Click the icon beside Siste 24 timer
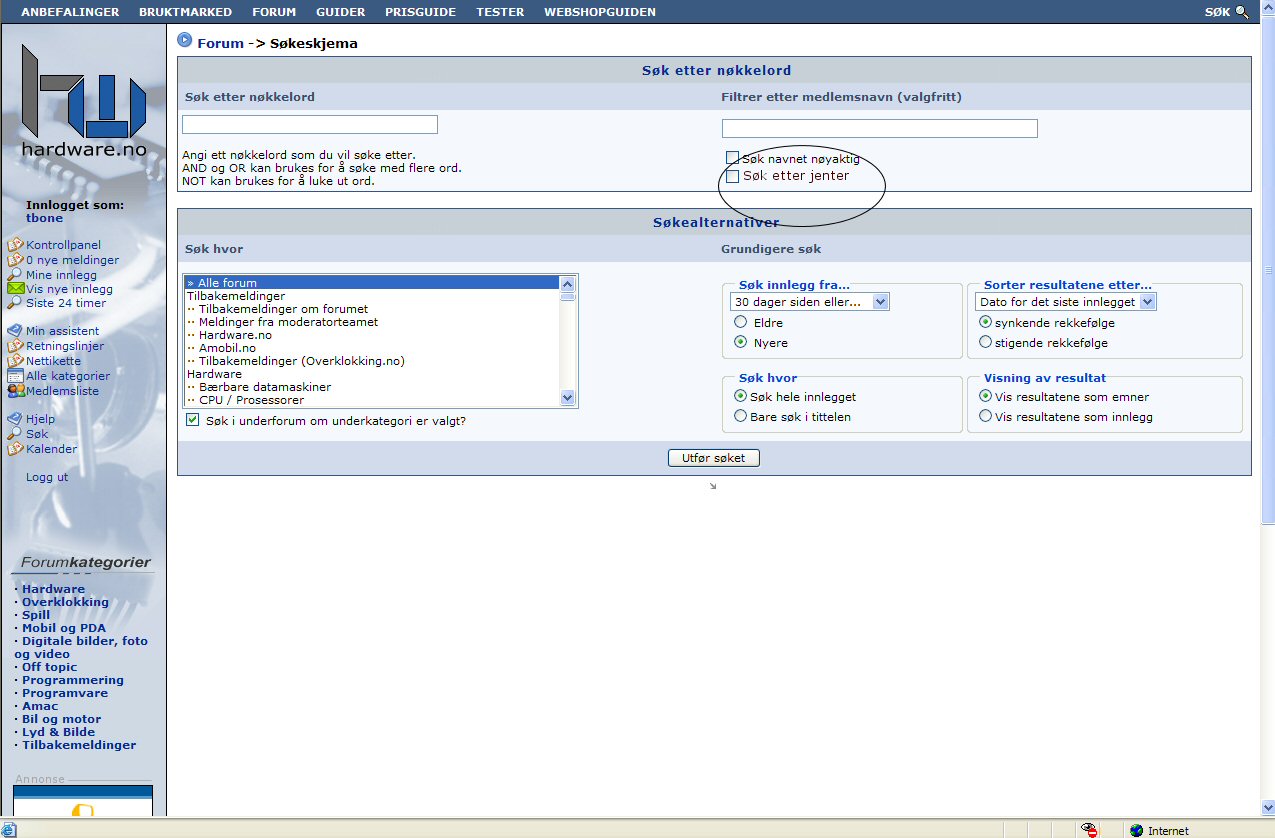 (15, 303)
